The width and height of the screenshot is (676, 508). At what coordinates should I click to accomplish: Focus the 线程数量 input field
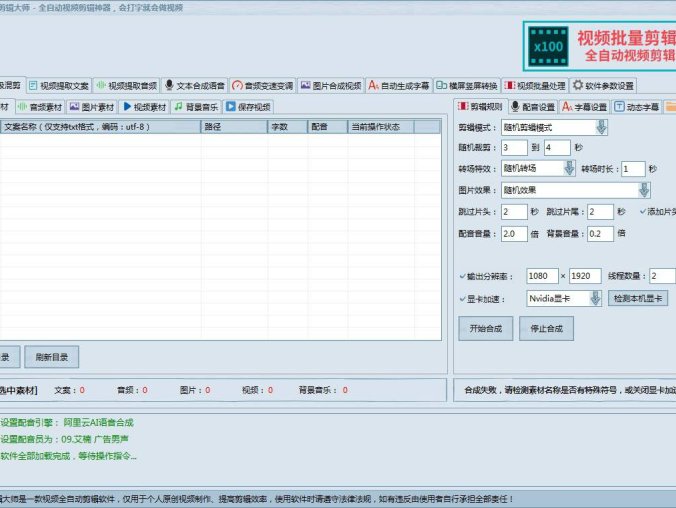662,276
